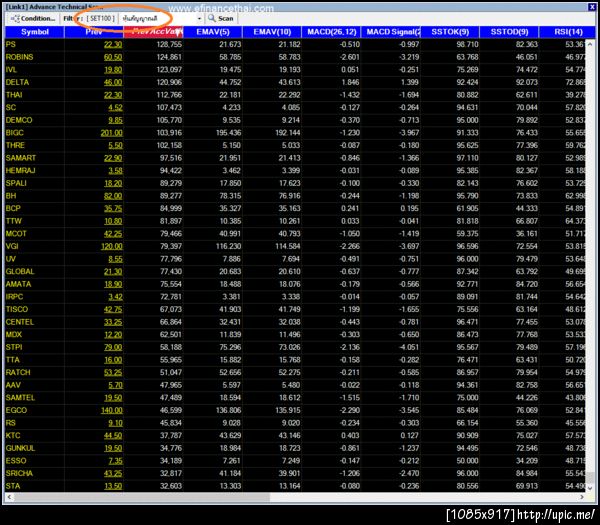
Task: Select the STPI symbol
Action: [14, 347]
